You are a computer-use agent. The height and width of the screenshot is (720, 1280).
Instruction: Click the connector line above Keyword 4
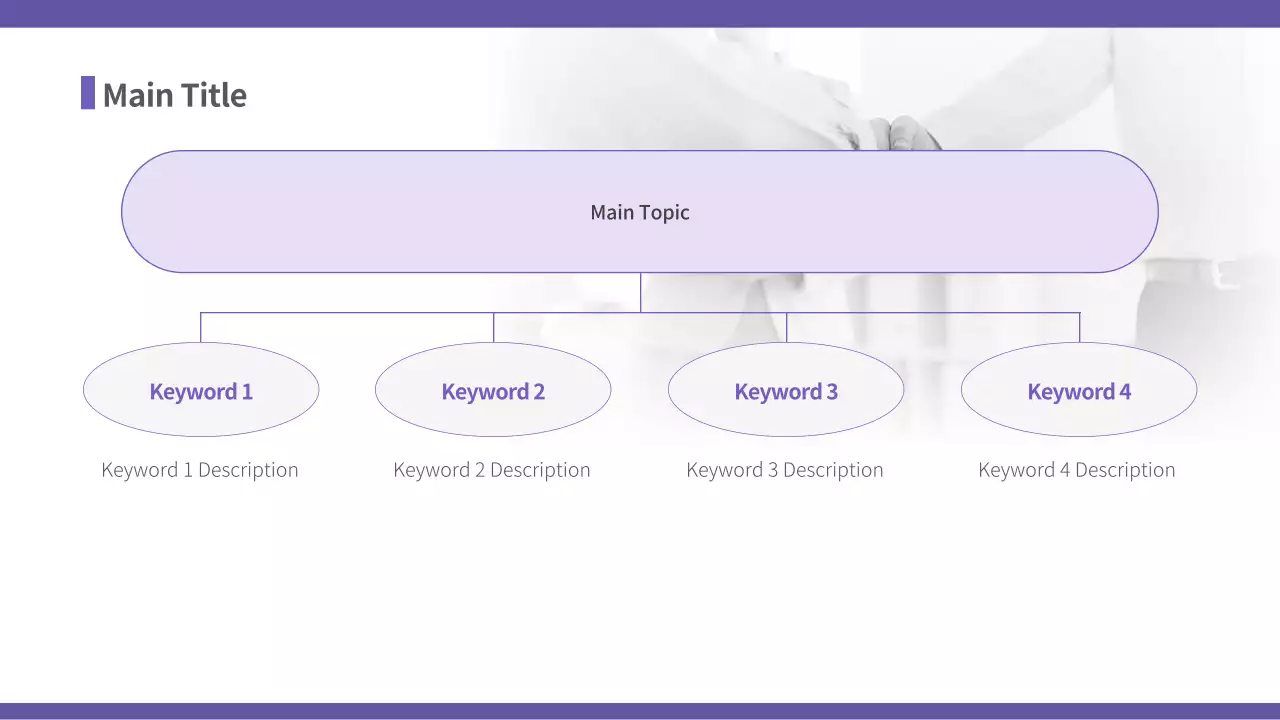tap(1079, 328)
